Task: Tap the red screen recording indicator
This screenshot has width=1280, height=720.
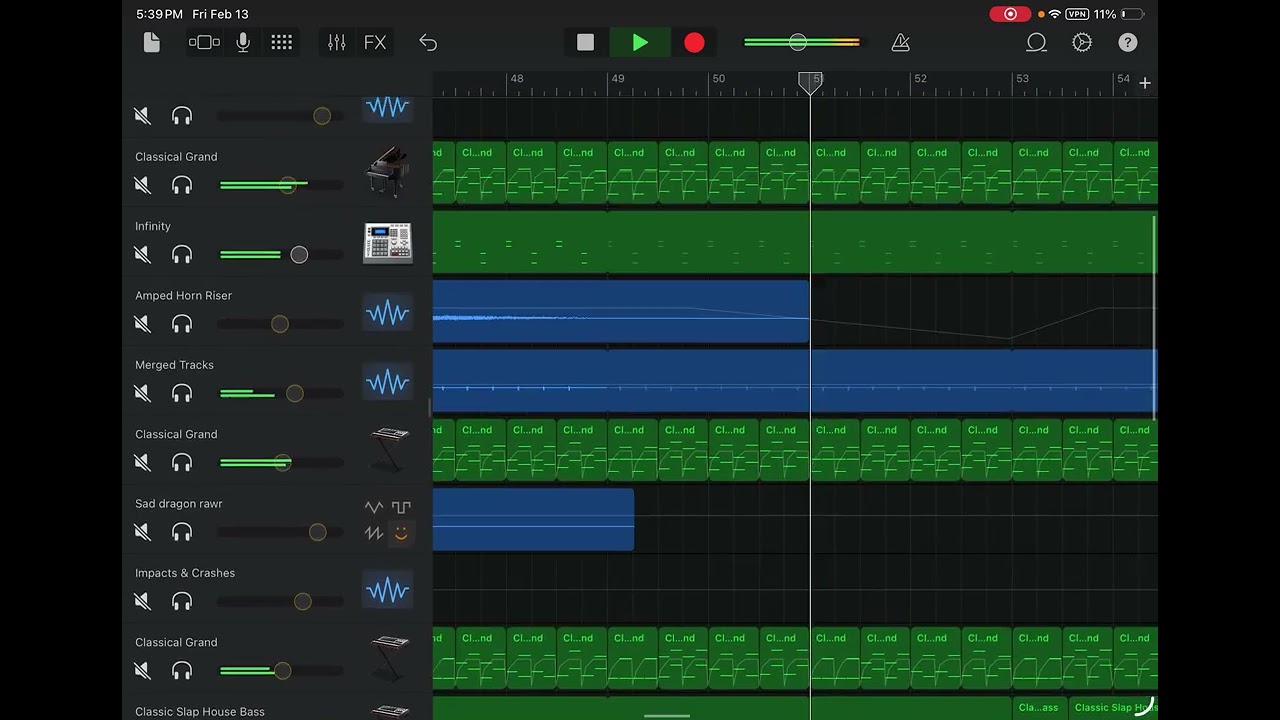Action: coord(1010,14)
